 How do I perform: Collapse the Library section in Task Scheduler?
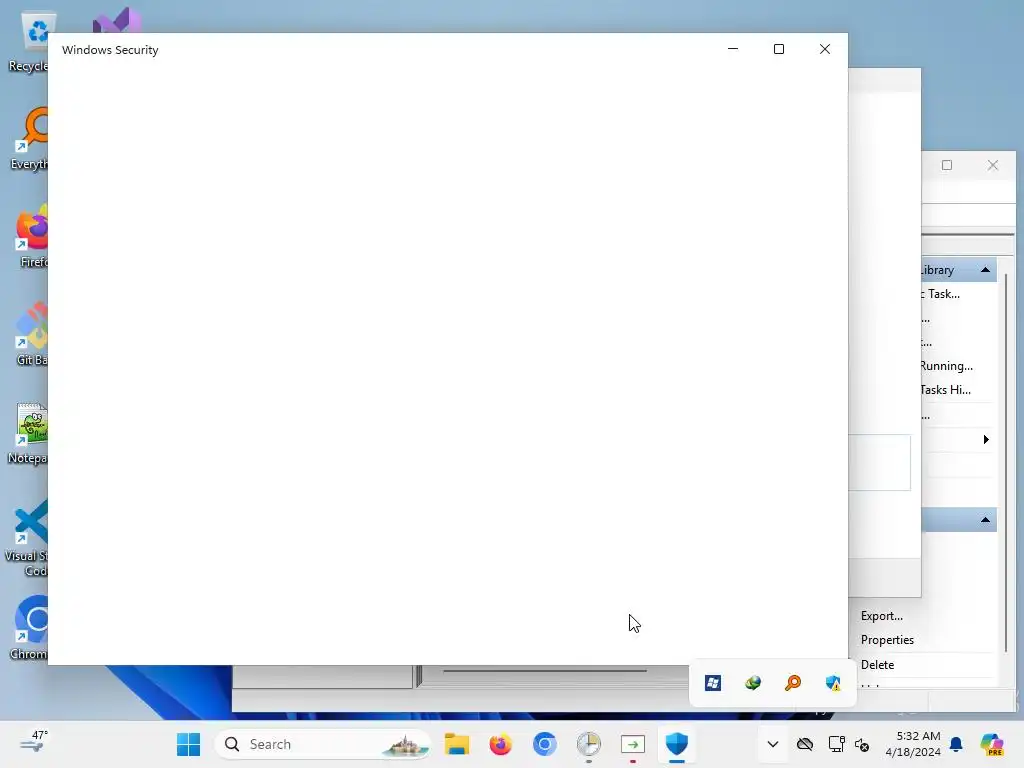coord(985,270)
